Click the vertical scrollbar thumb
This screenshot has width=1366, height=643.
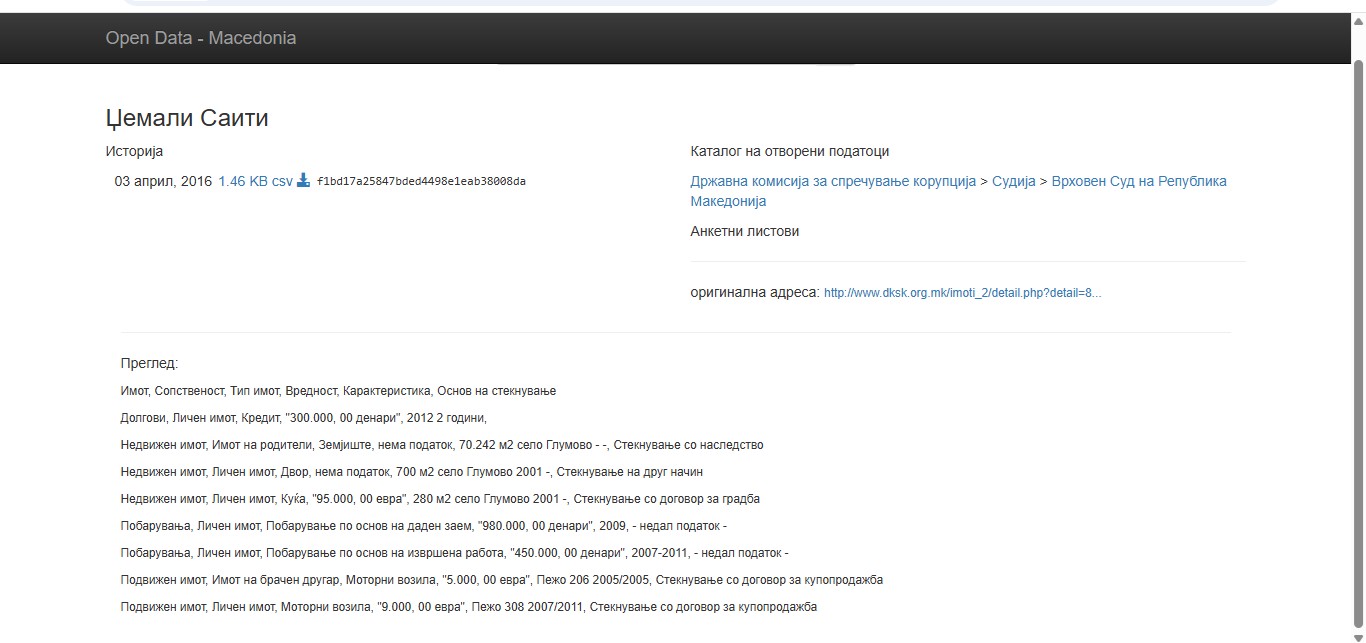1358,340
